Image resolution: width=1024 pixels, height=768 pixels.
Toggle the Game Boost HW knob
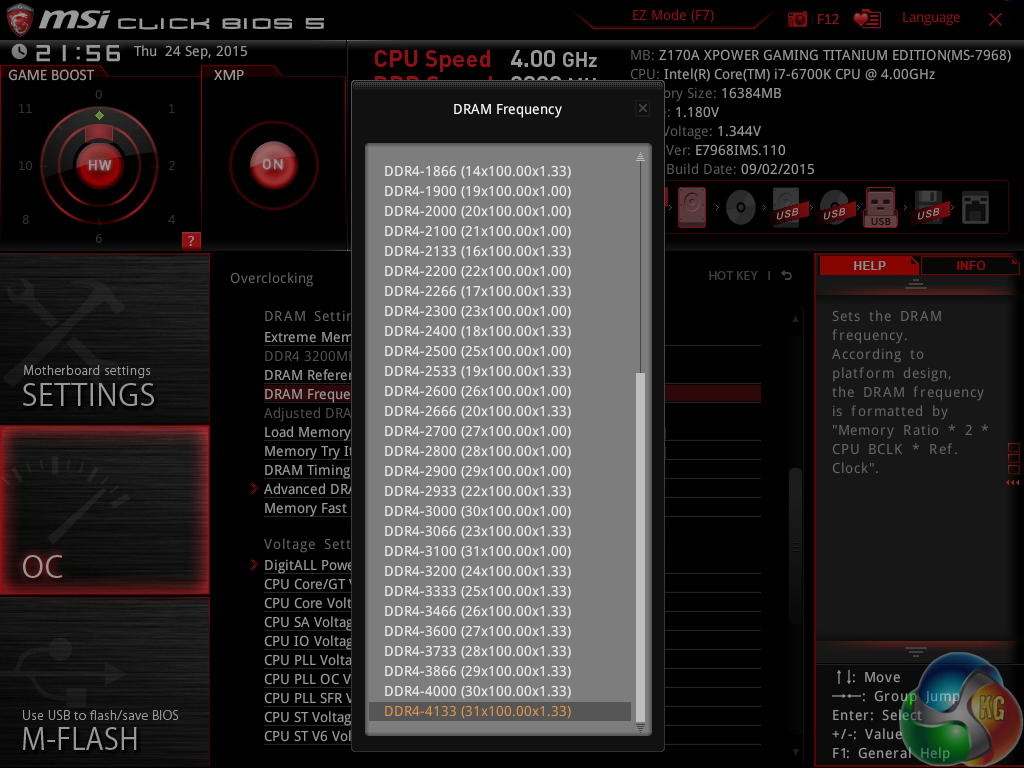[x=99, y=165]
